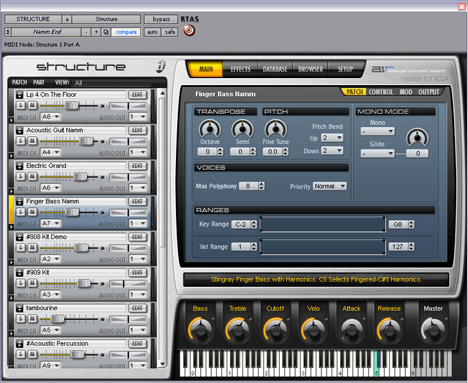Toggle the plug-in bypass button
The width and height of the screenshot is (468, 383).
click(161, 19)
